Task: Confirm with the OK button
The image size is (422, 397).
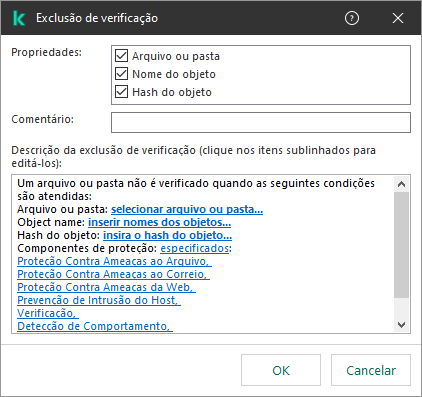Action: pos(281,370)
